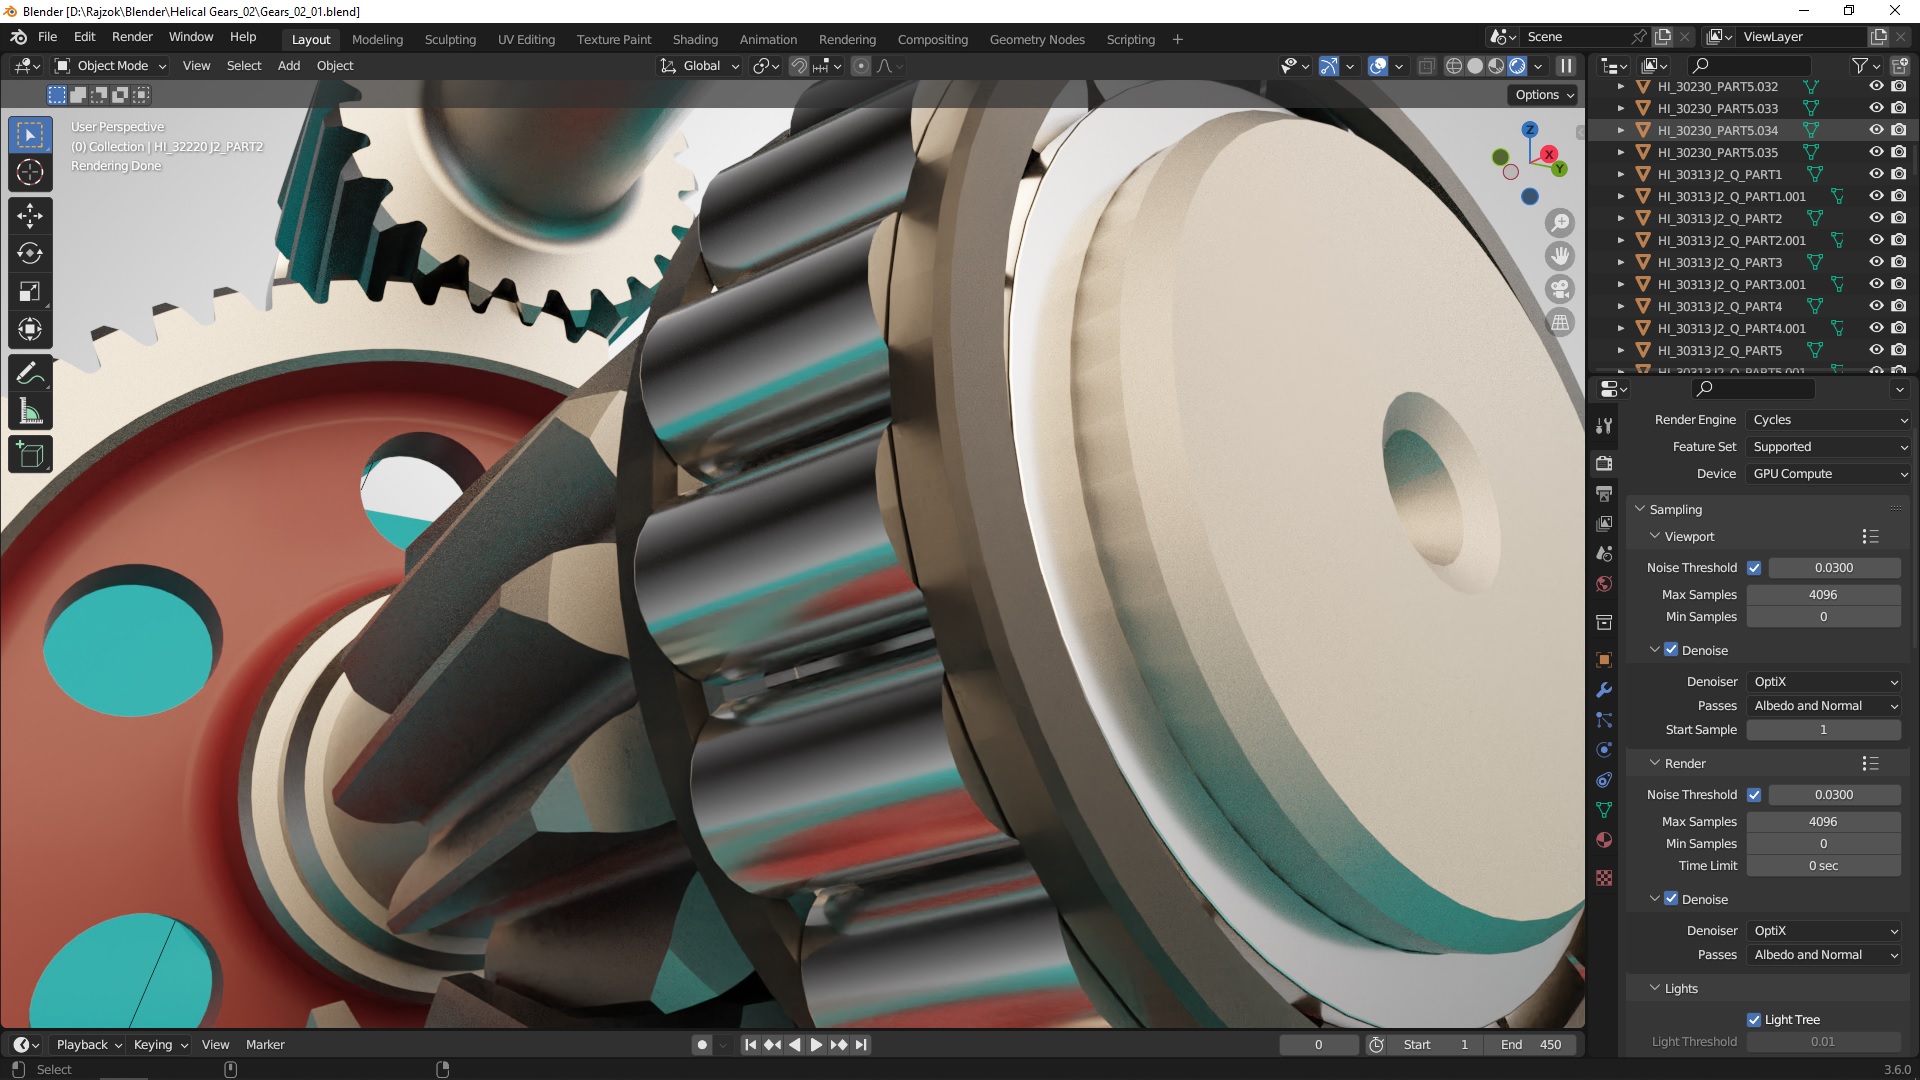
Task: Open Render Engine dropdown
Action: click(1829, 420)
